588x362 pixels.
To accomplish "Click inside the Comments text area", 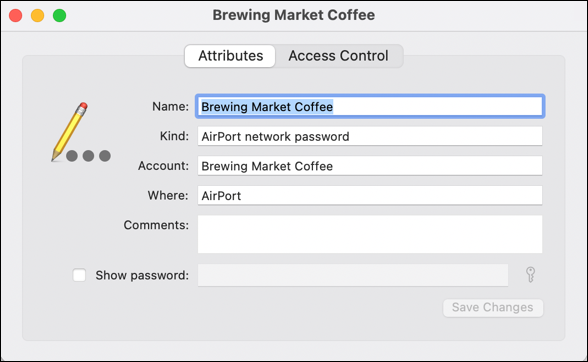I will click(x=370, y=234).
